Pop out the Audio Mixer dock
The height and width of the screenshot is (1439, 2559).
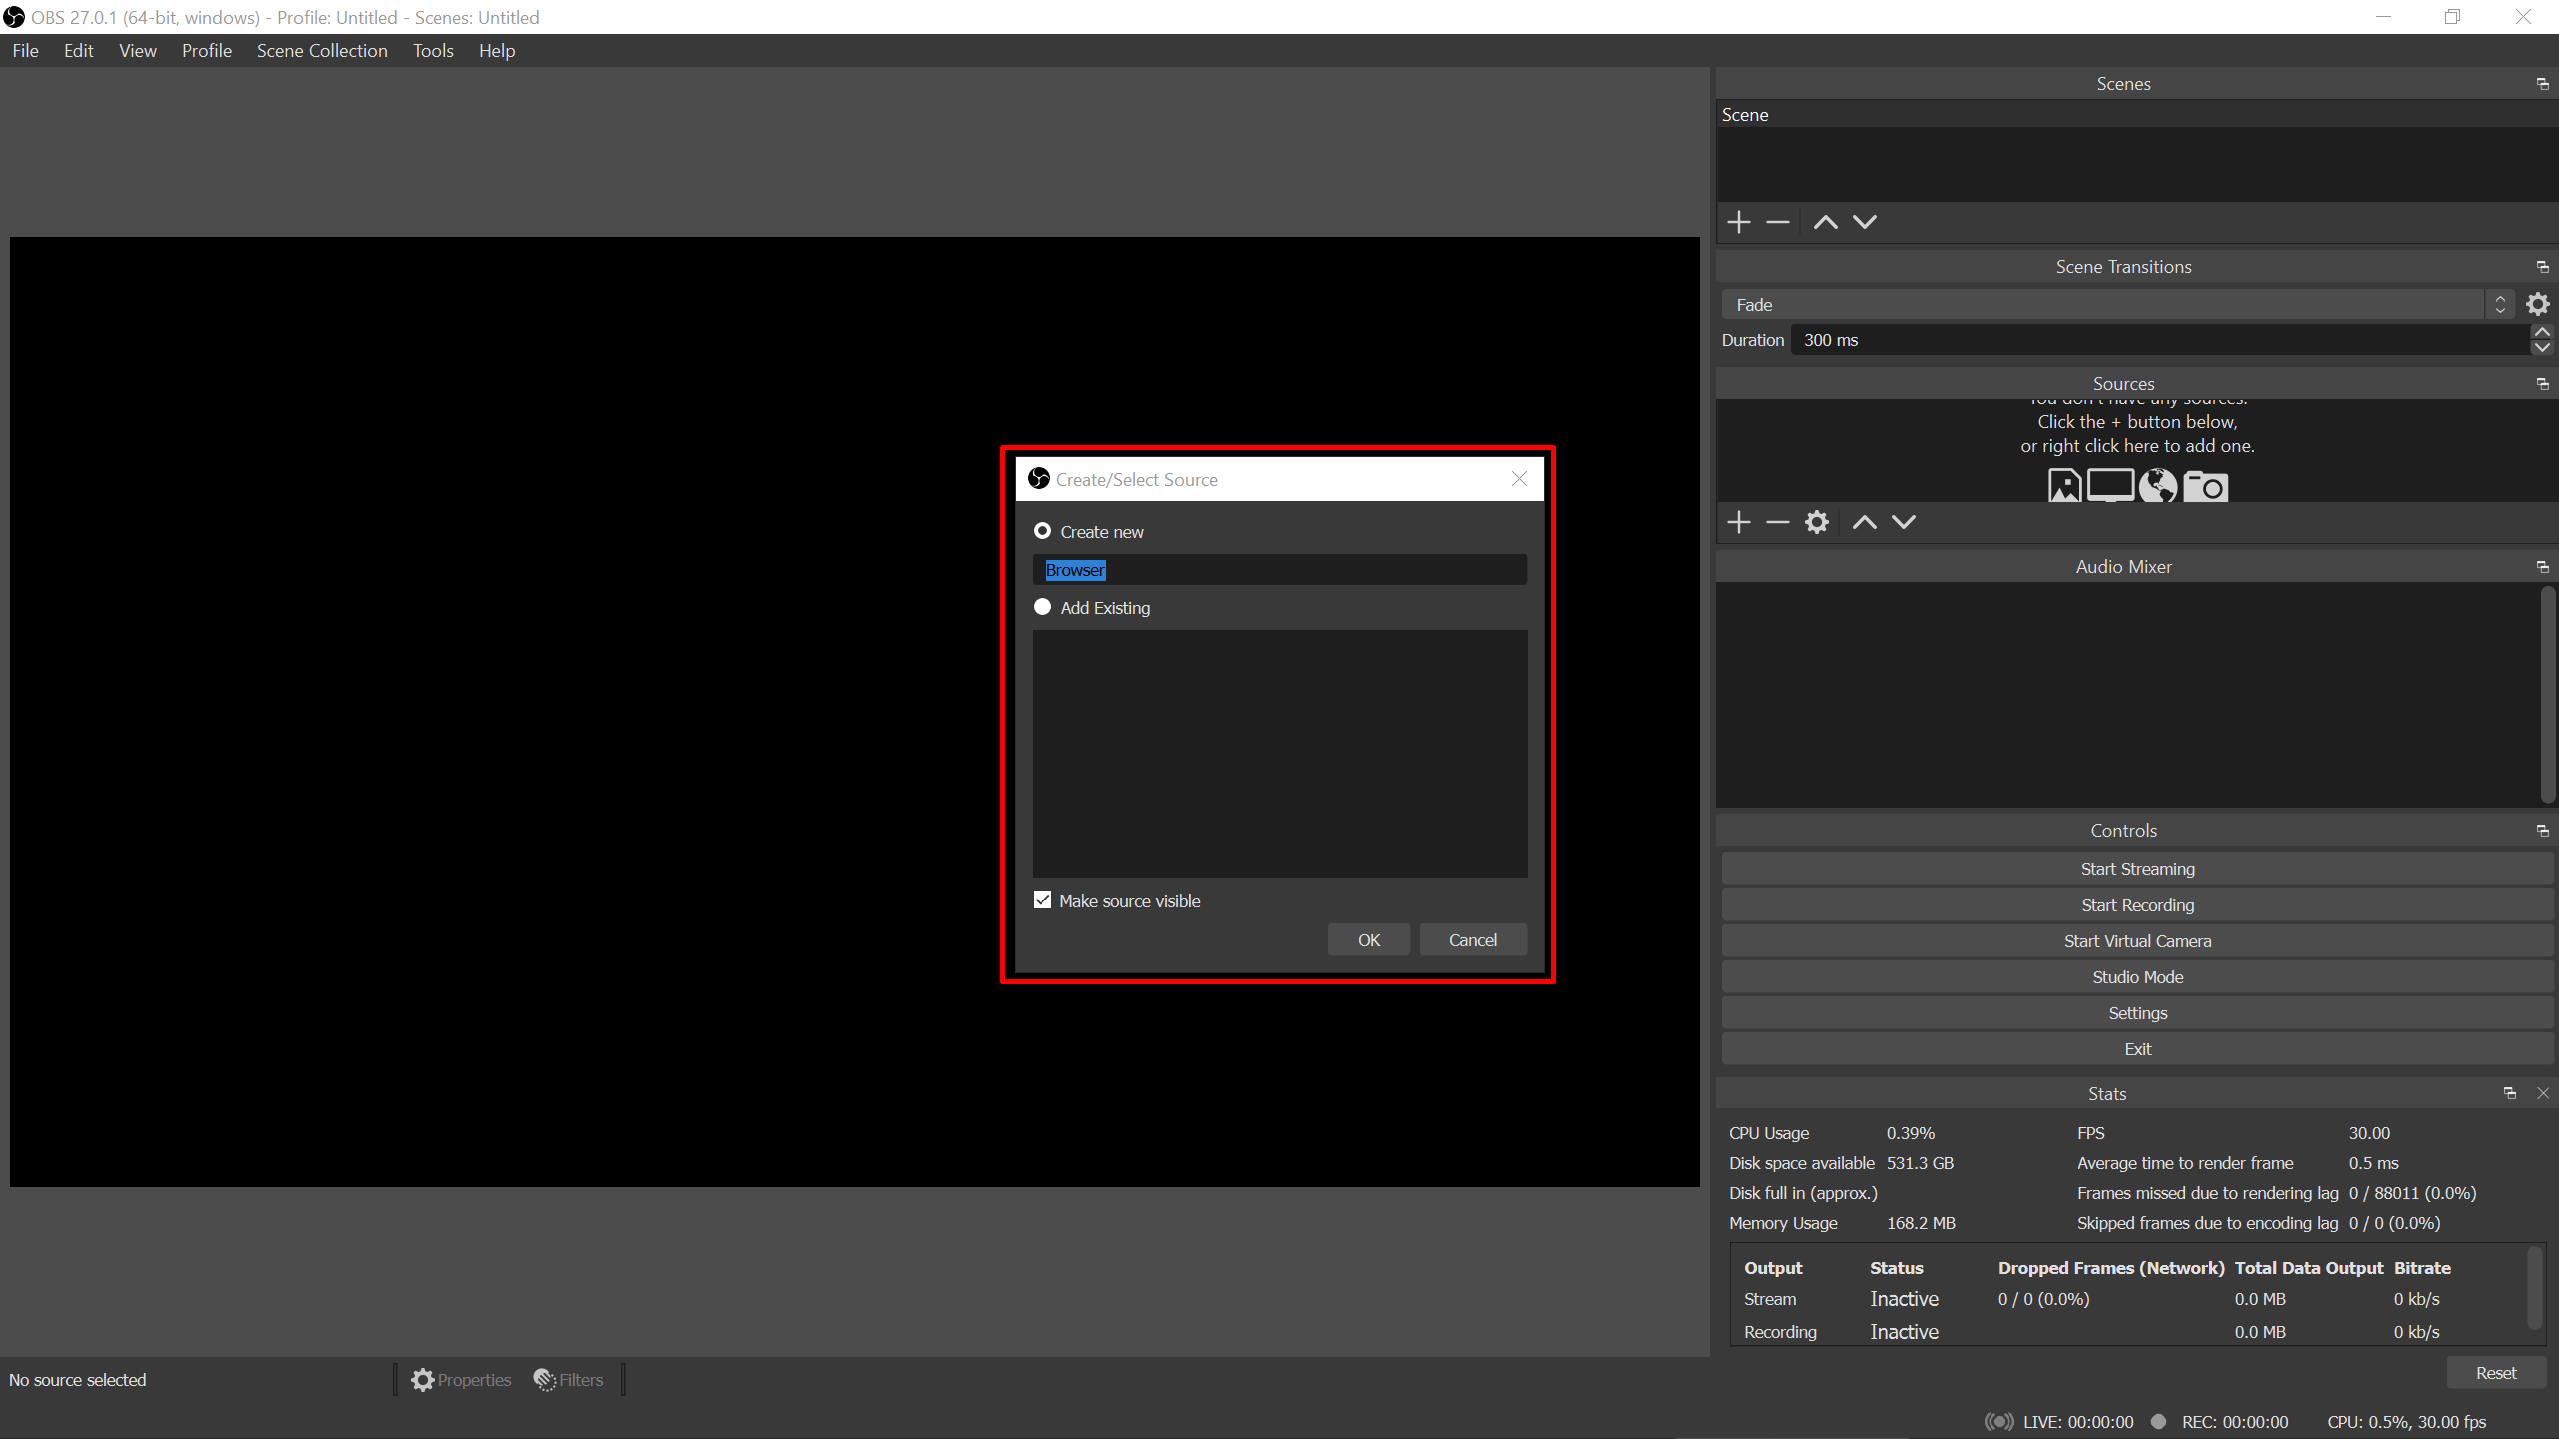2543,567
